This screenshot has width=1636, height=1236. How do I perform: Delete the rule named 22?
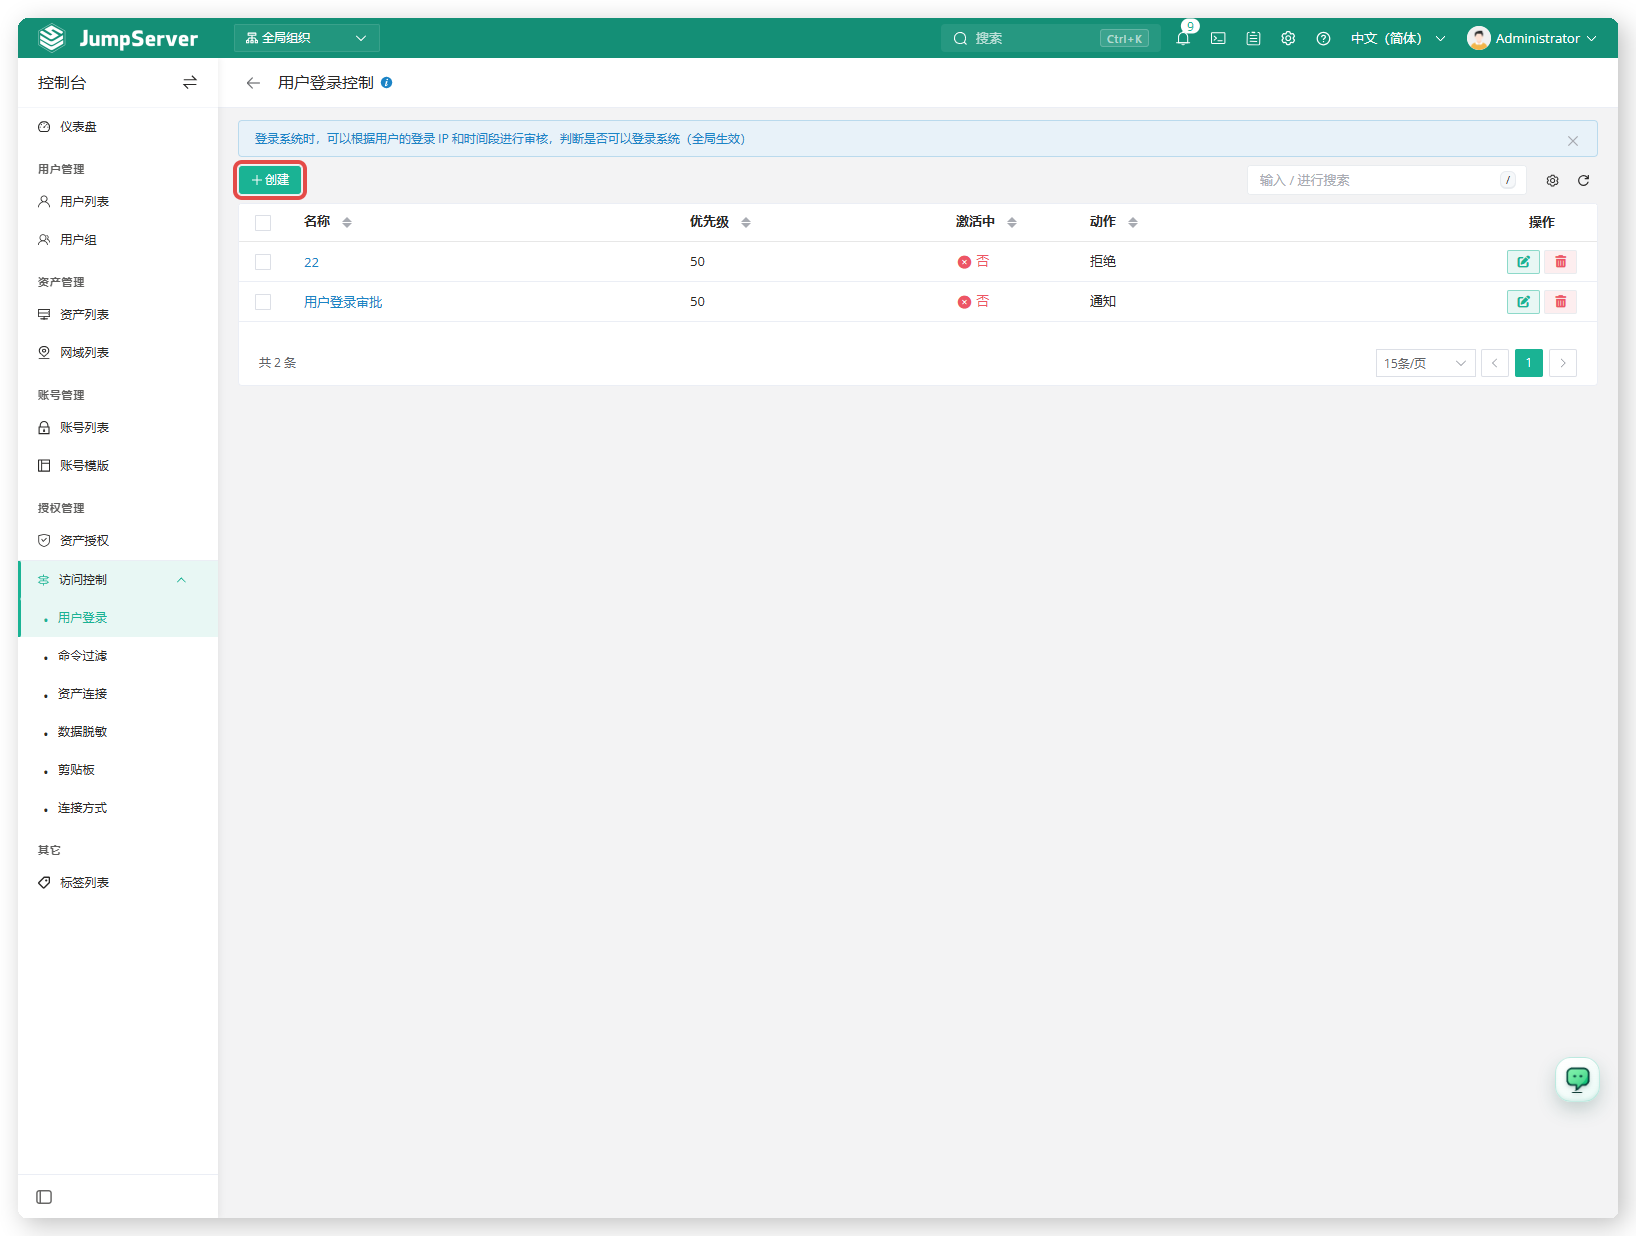(x=1560, y=262)
